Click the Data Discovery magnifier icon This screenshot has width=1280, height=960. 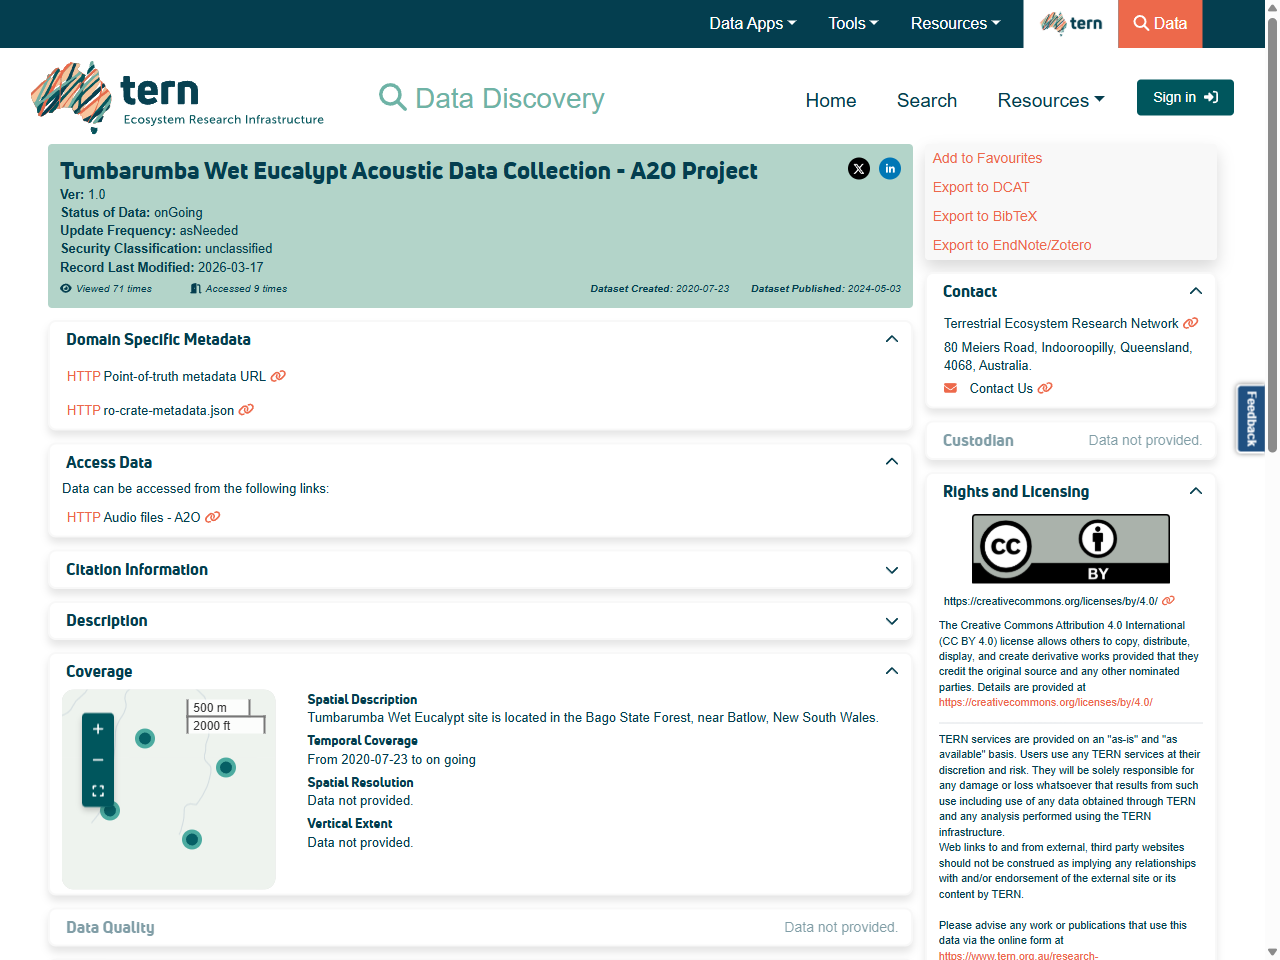[x=393, y=98]
